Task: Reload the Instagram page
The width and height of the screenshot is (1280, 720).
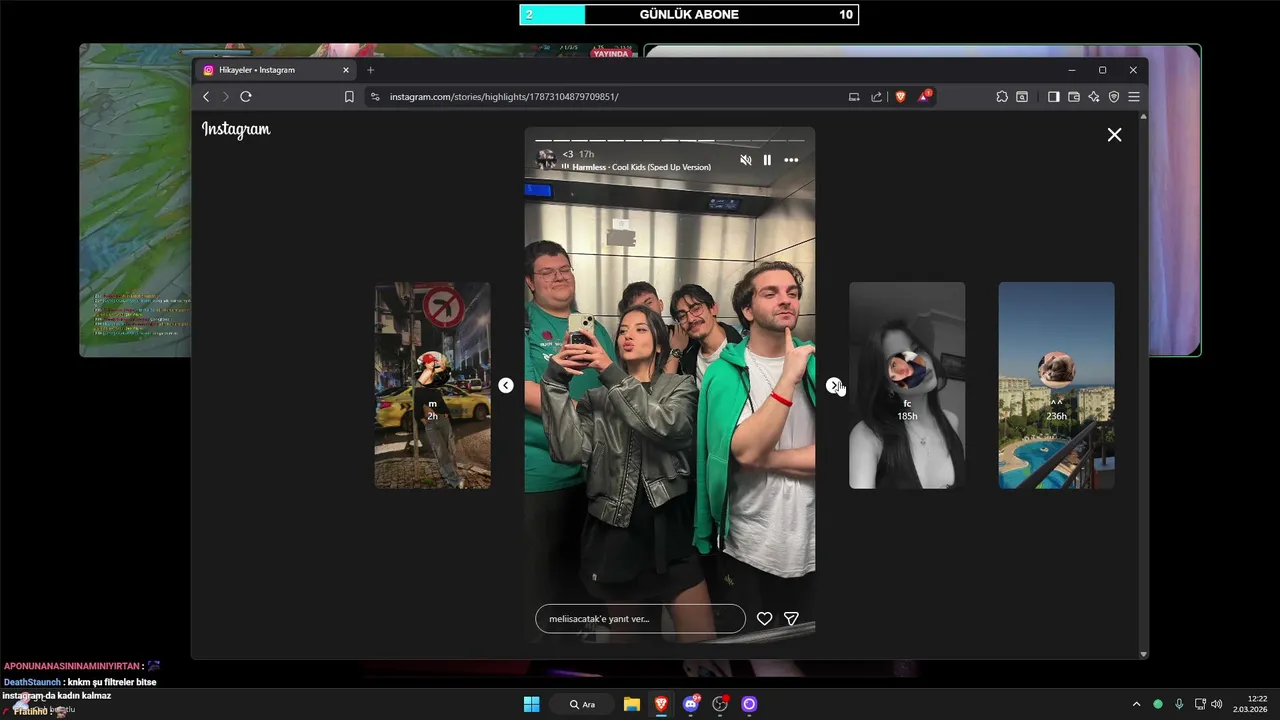Action: [x=245, y=97]
